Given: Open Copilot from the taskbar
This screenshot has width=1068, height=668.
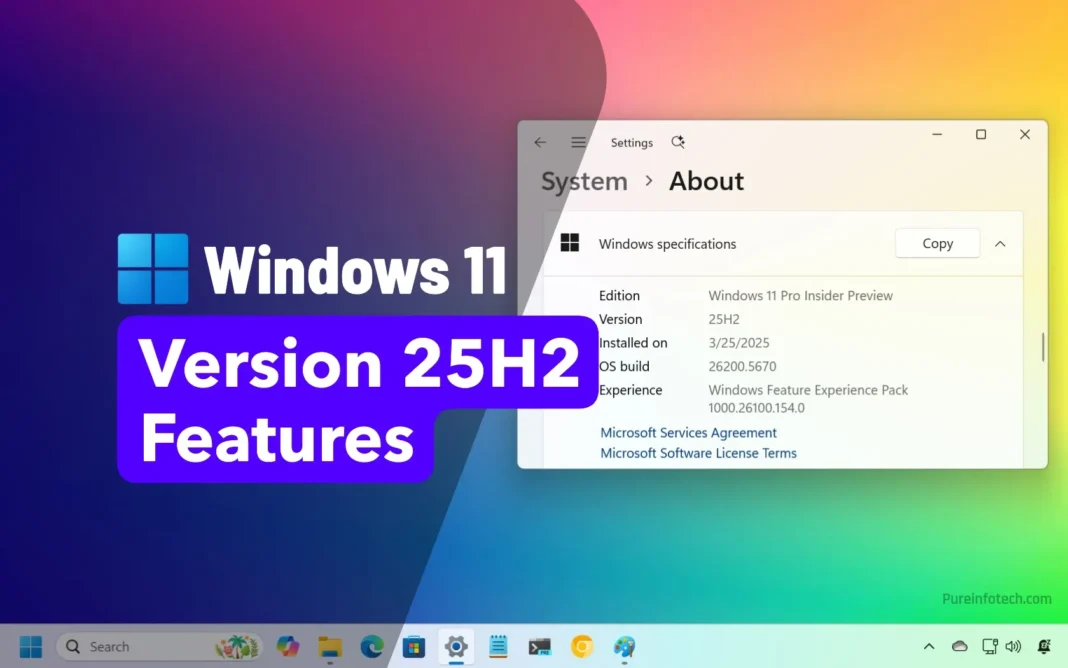Looking at the screenshot, I should coord(288,647).
